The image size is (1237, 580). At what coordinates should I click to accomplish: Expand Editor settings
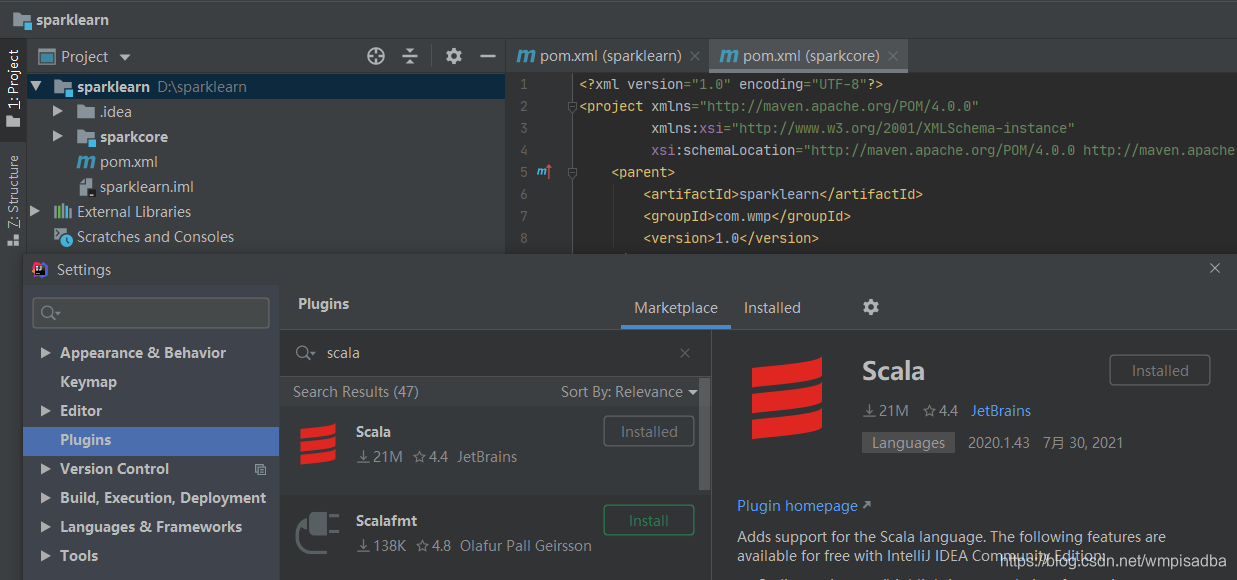click(x=46, y=411)
